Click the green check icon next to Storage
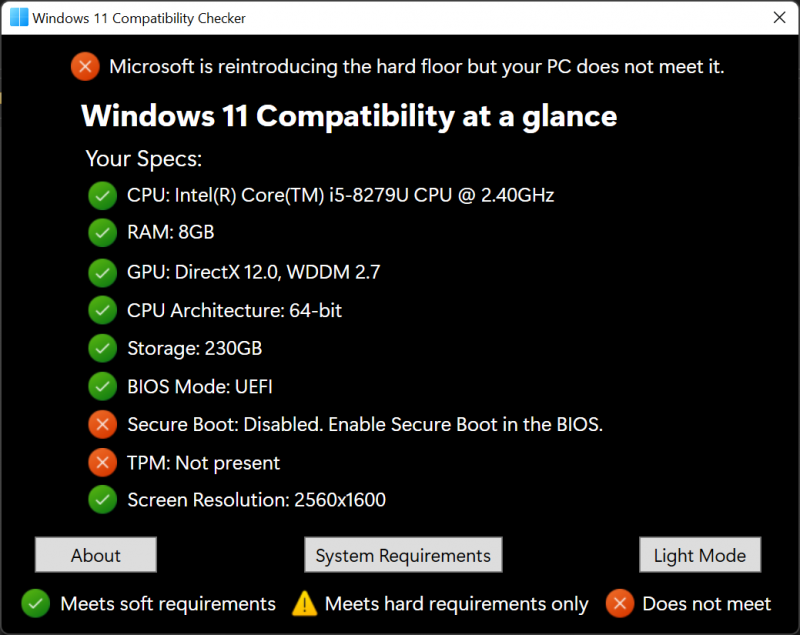Screen dimensions: 800x635 [x=102, y=348]
